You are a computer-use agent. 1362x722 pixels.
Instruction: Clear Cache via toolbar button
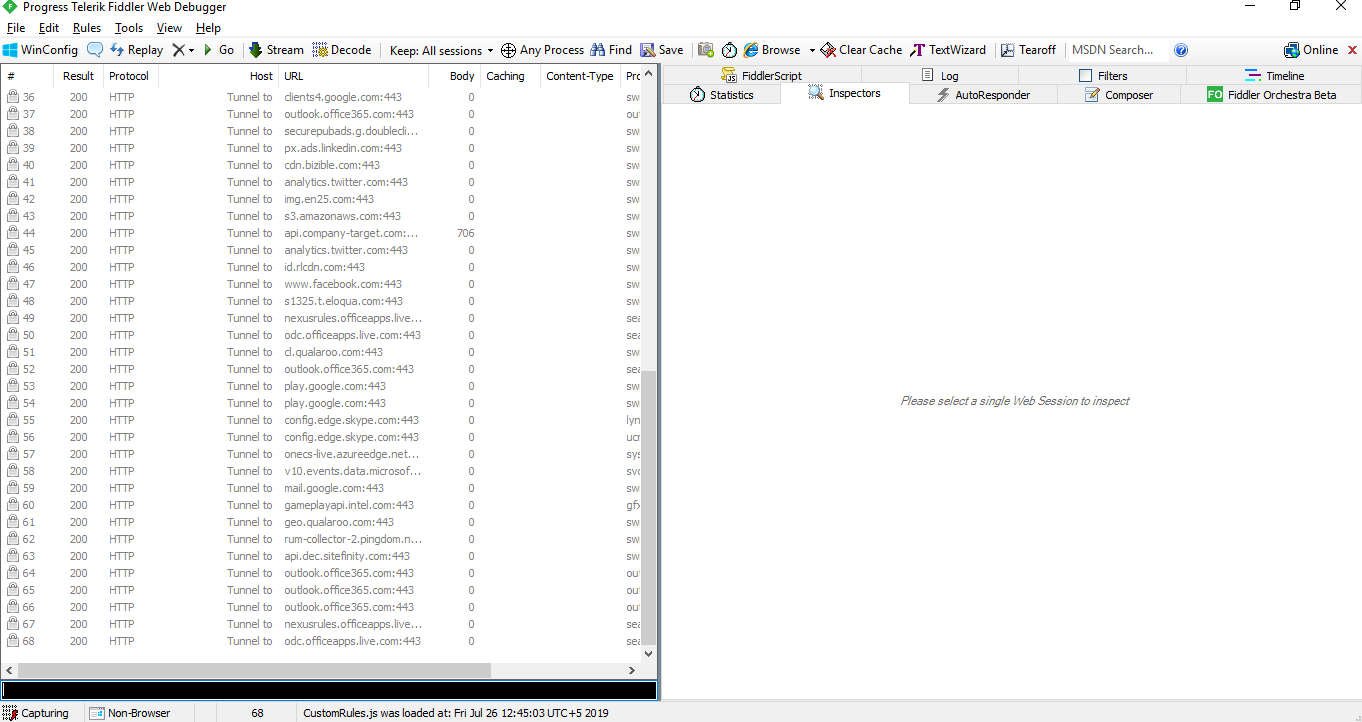(861, 50)
